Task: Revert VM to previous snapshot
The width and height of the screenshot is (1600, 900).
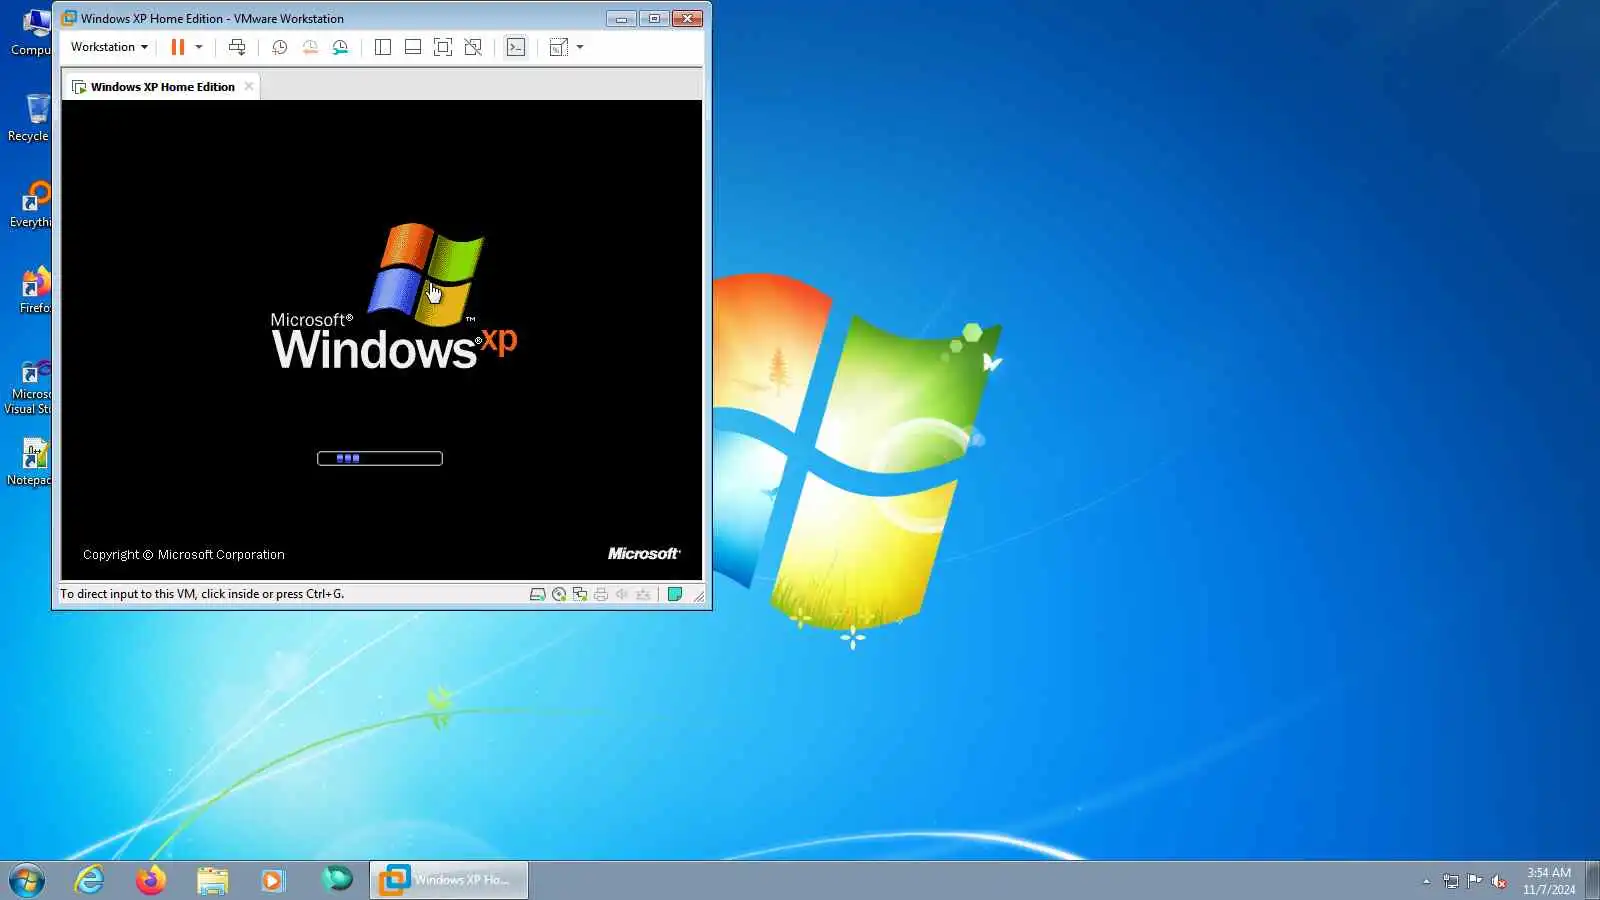Action: coord(310,47)
